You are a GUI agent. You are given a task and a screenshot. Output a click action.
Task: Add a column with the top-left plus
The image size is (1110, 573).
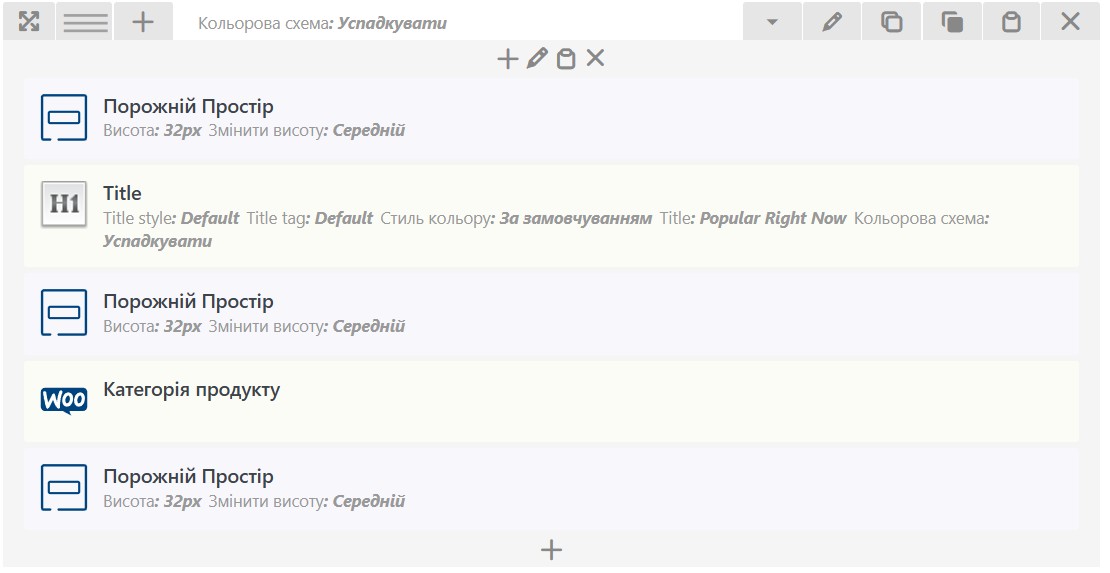143,21
